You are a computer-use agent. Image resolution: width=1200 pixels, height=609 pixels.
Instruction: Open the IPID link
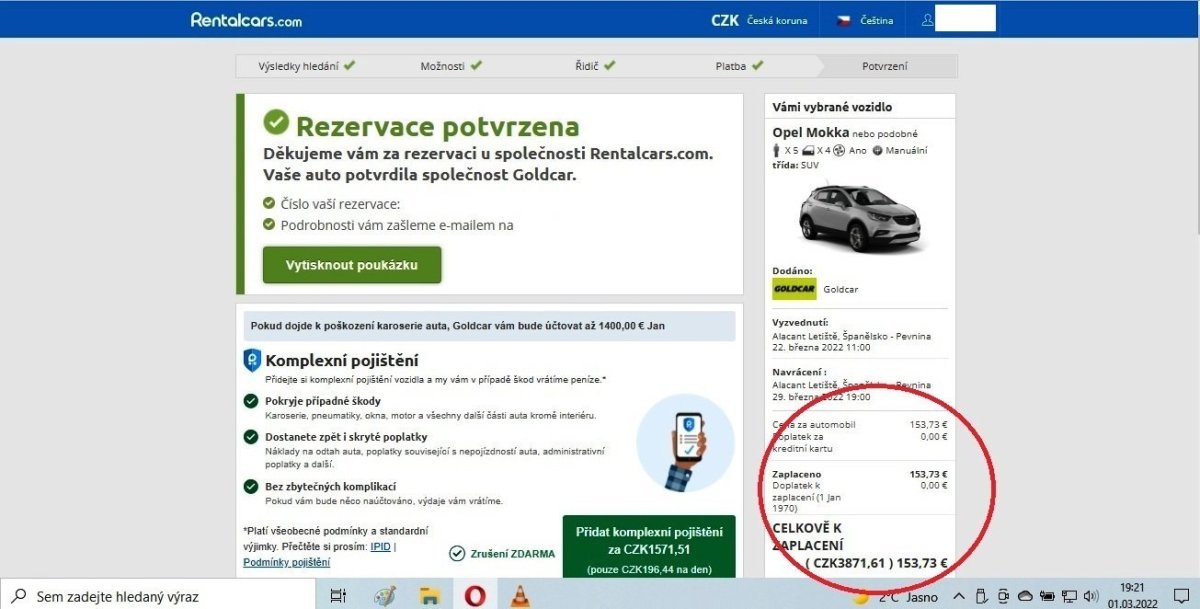380,547
